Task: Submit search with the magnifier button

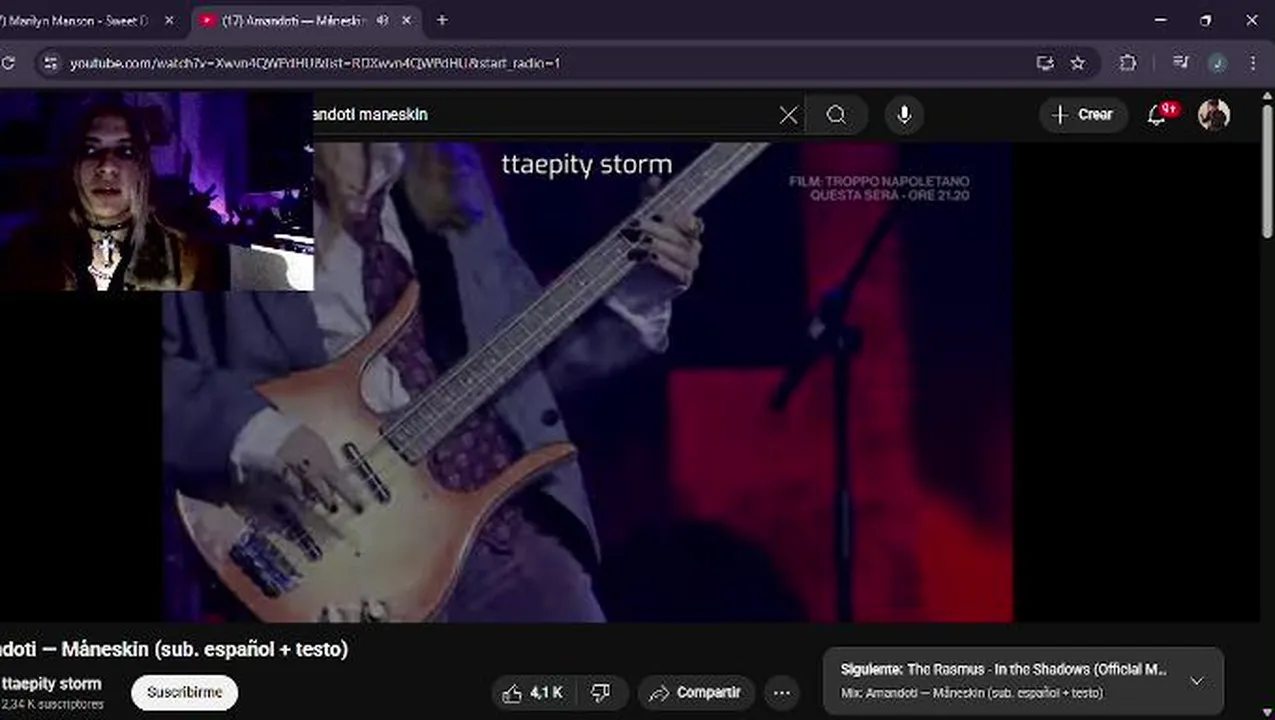Action: pyautogui.click(x=837, y=115)
